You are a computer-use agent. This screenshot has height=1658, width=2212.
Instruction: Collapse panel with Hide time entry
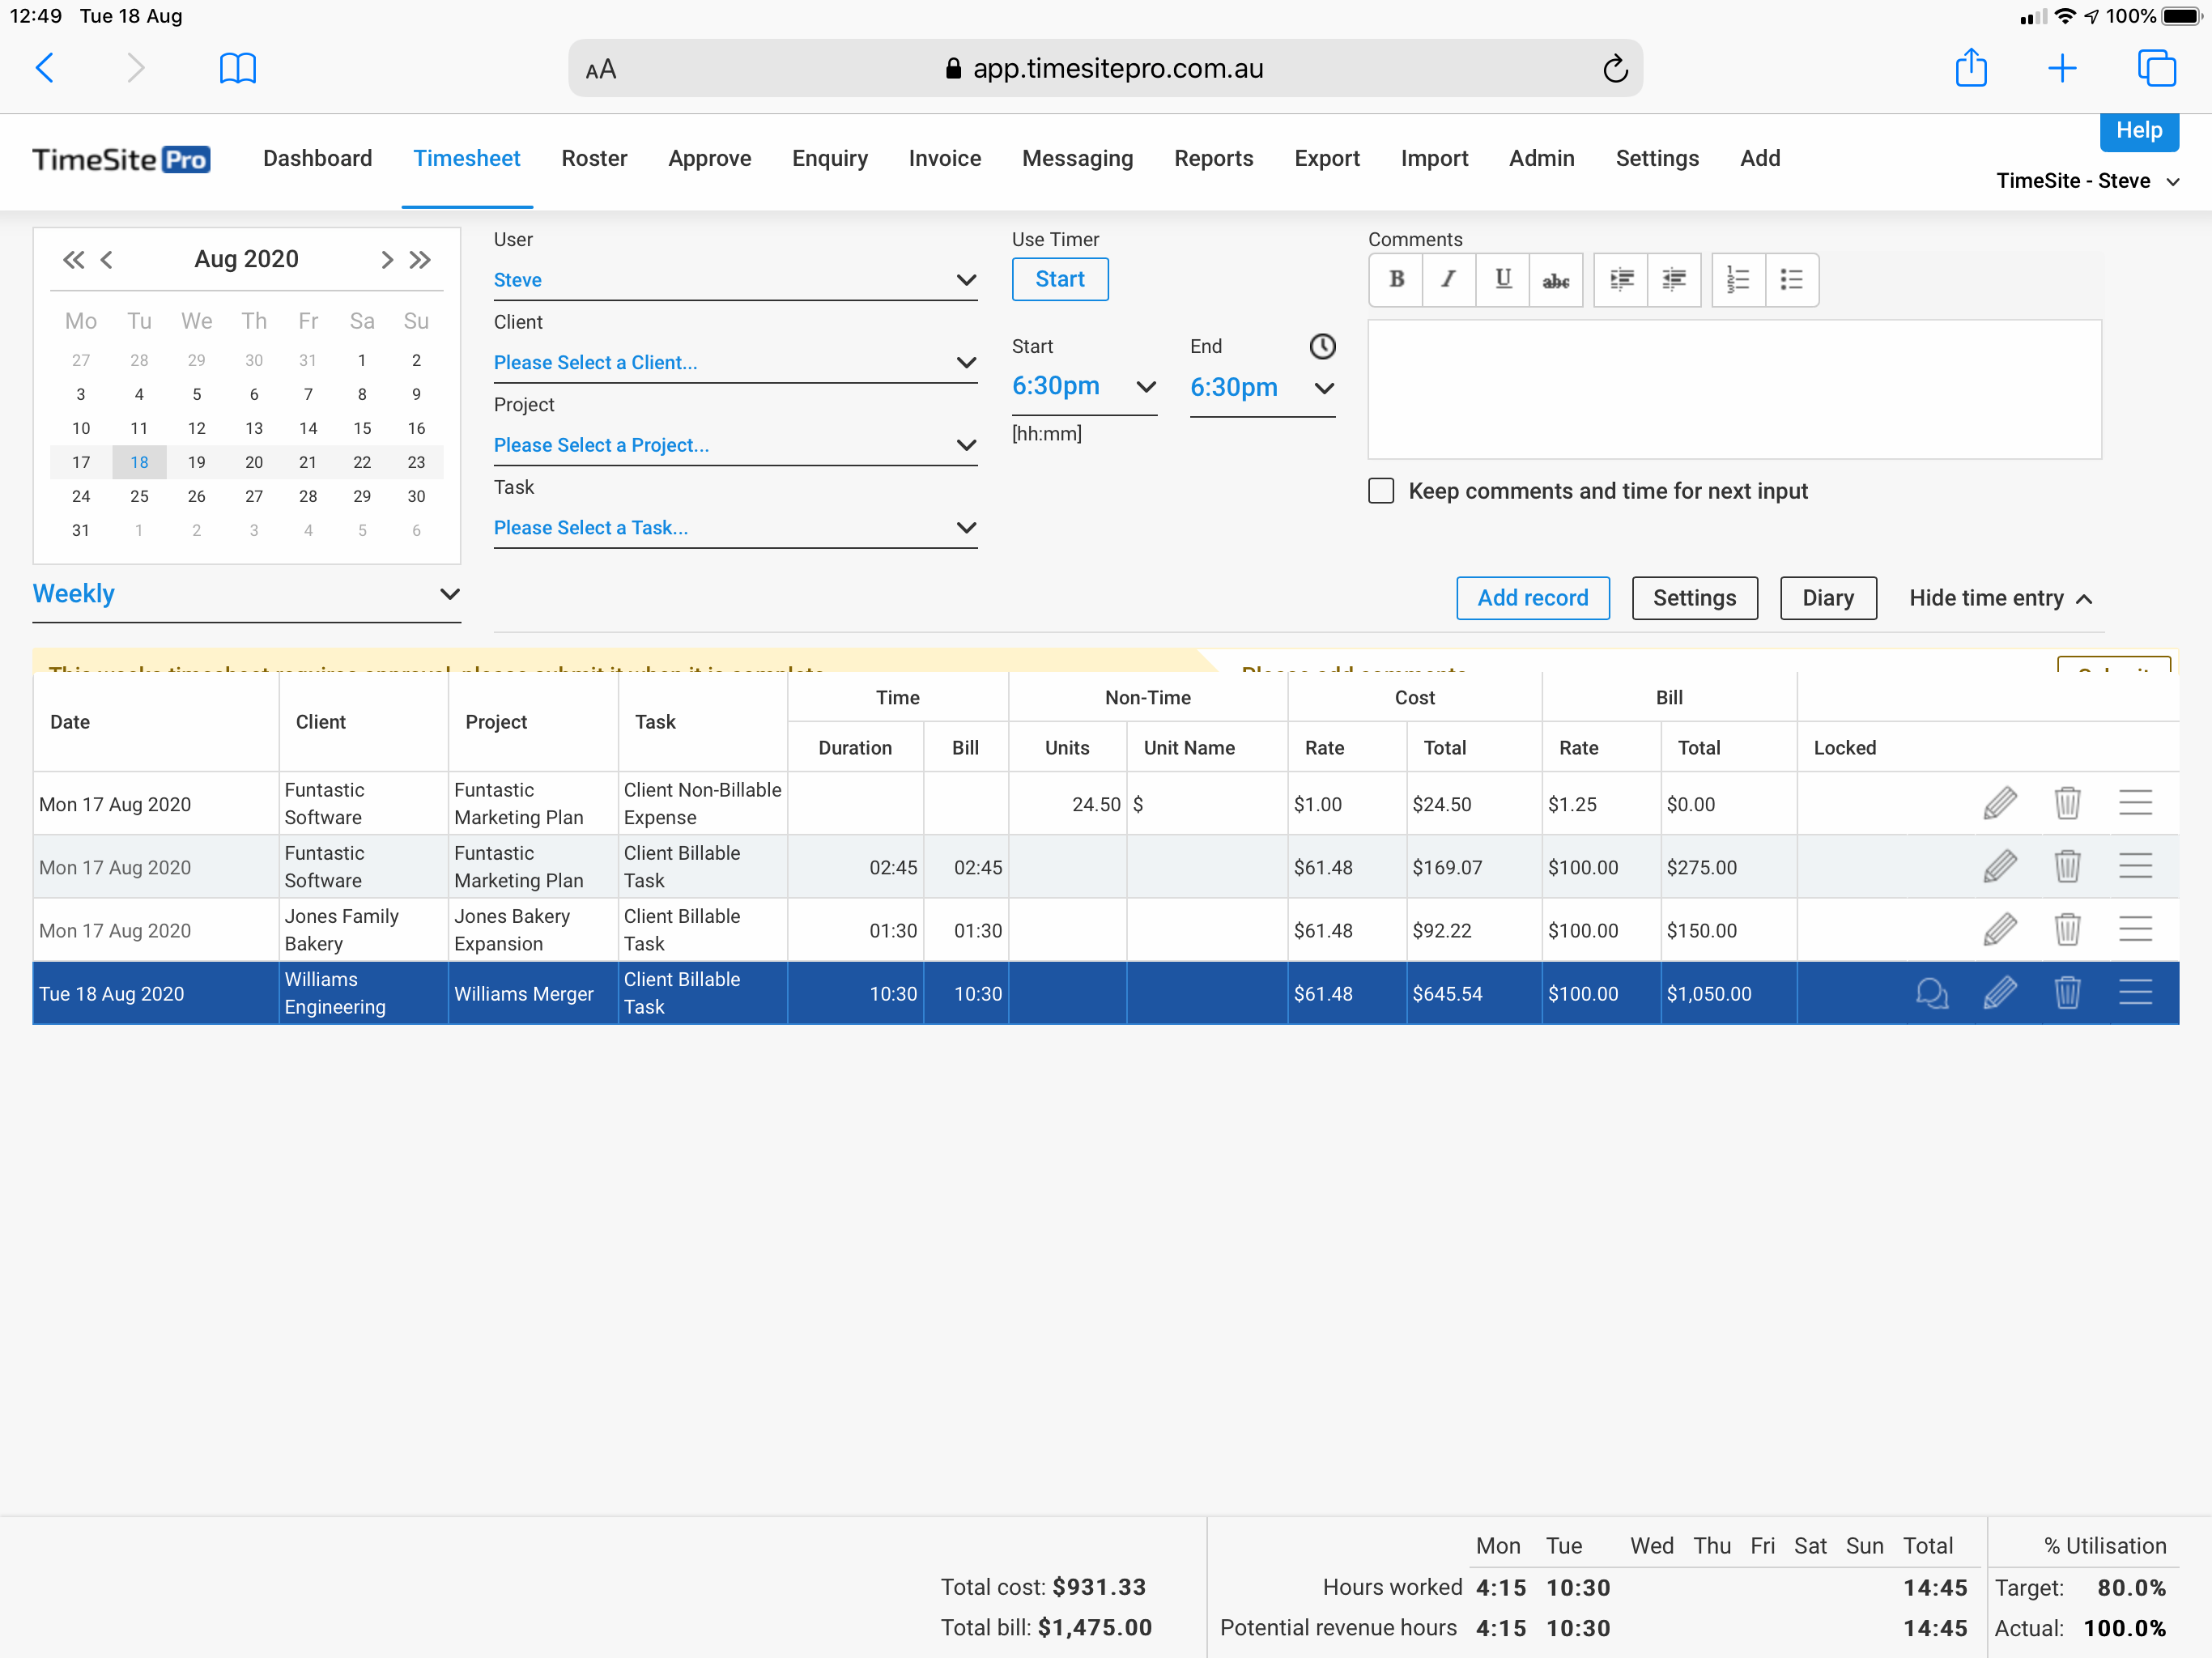pos(1999,598)
